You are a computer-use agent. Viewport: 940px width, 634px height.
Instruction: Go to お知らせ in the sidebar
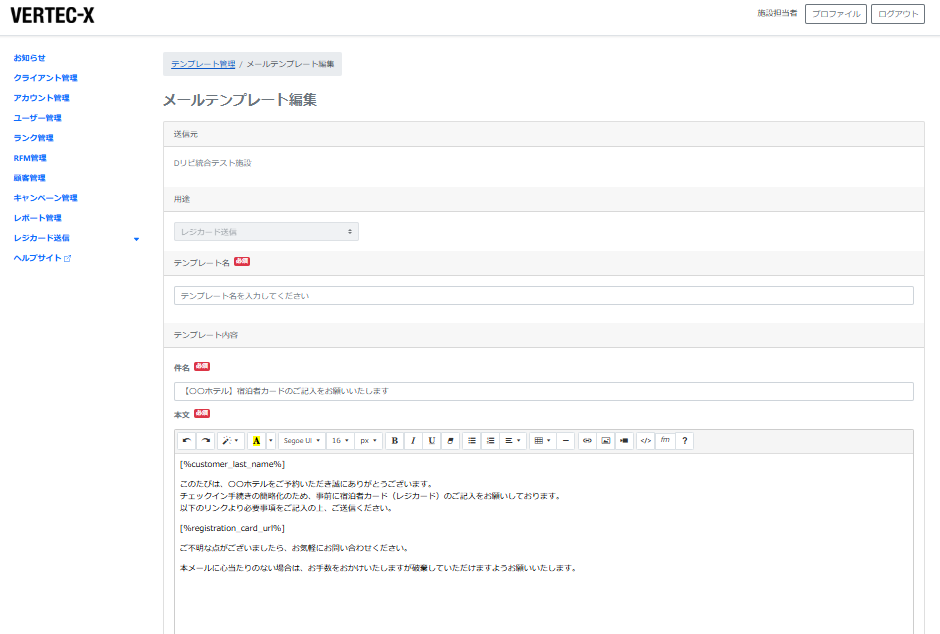point(29,58)
